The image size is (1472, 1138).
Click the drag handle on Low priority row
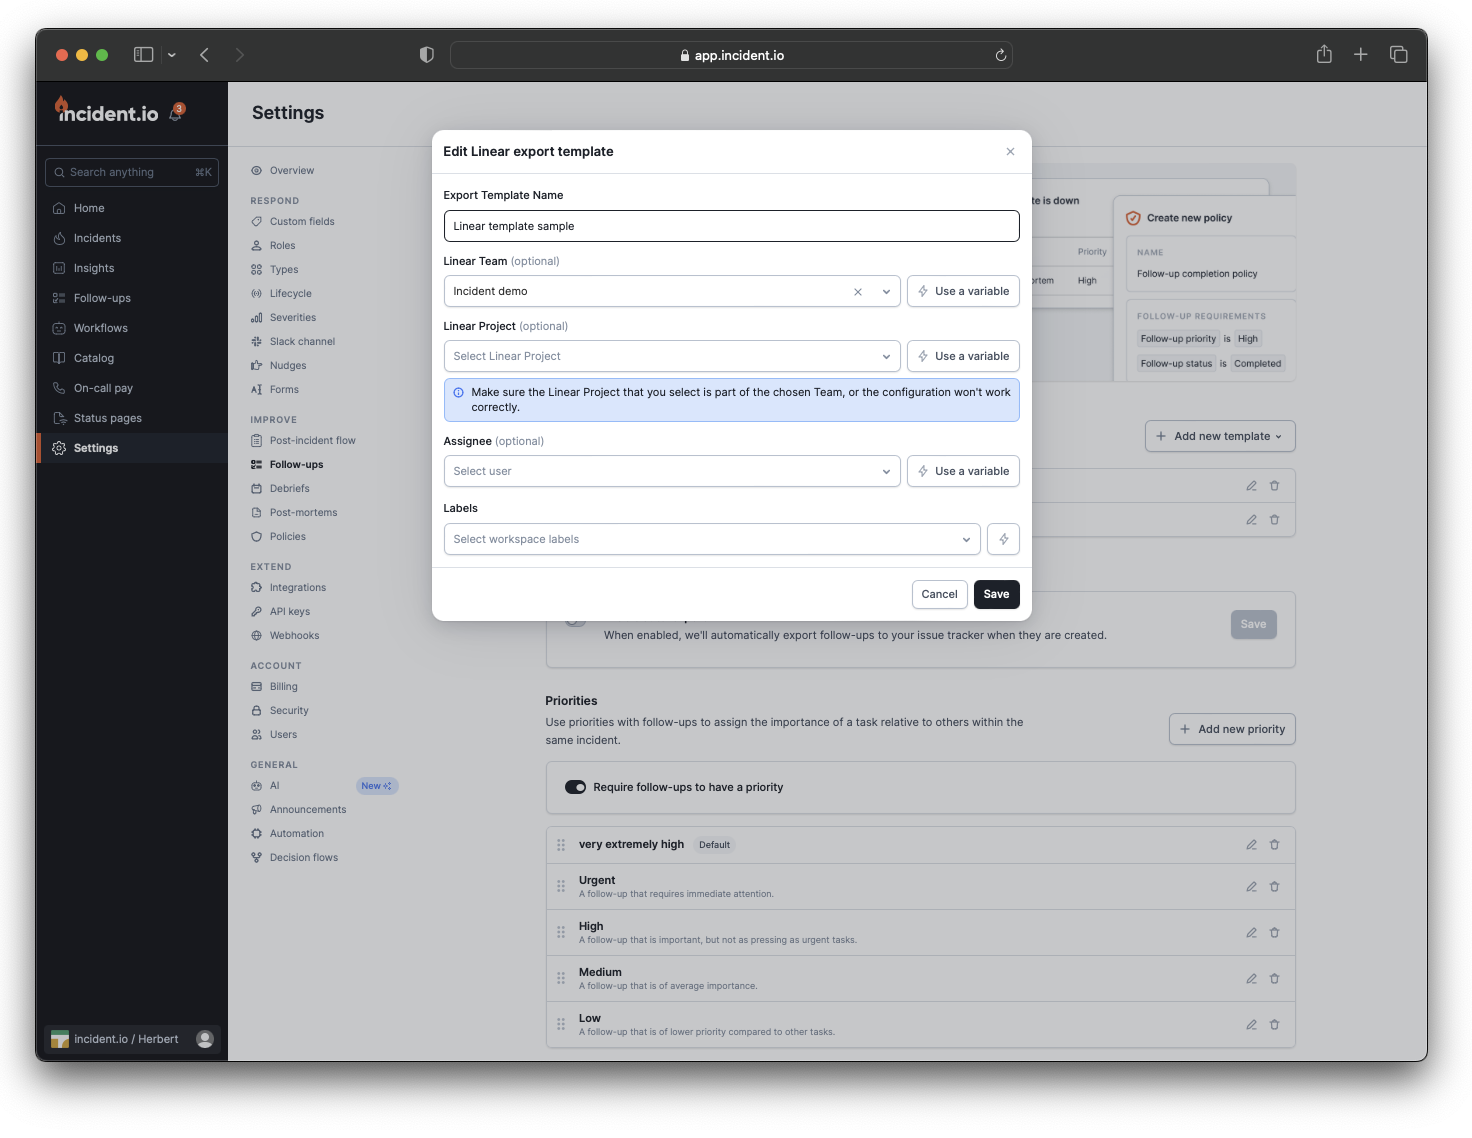(561, 1025)
